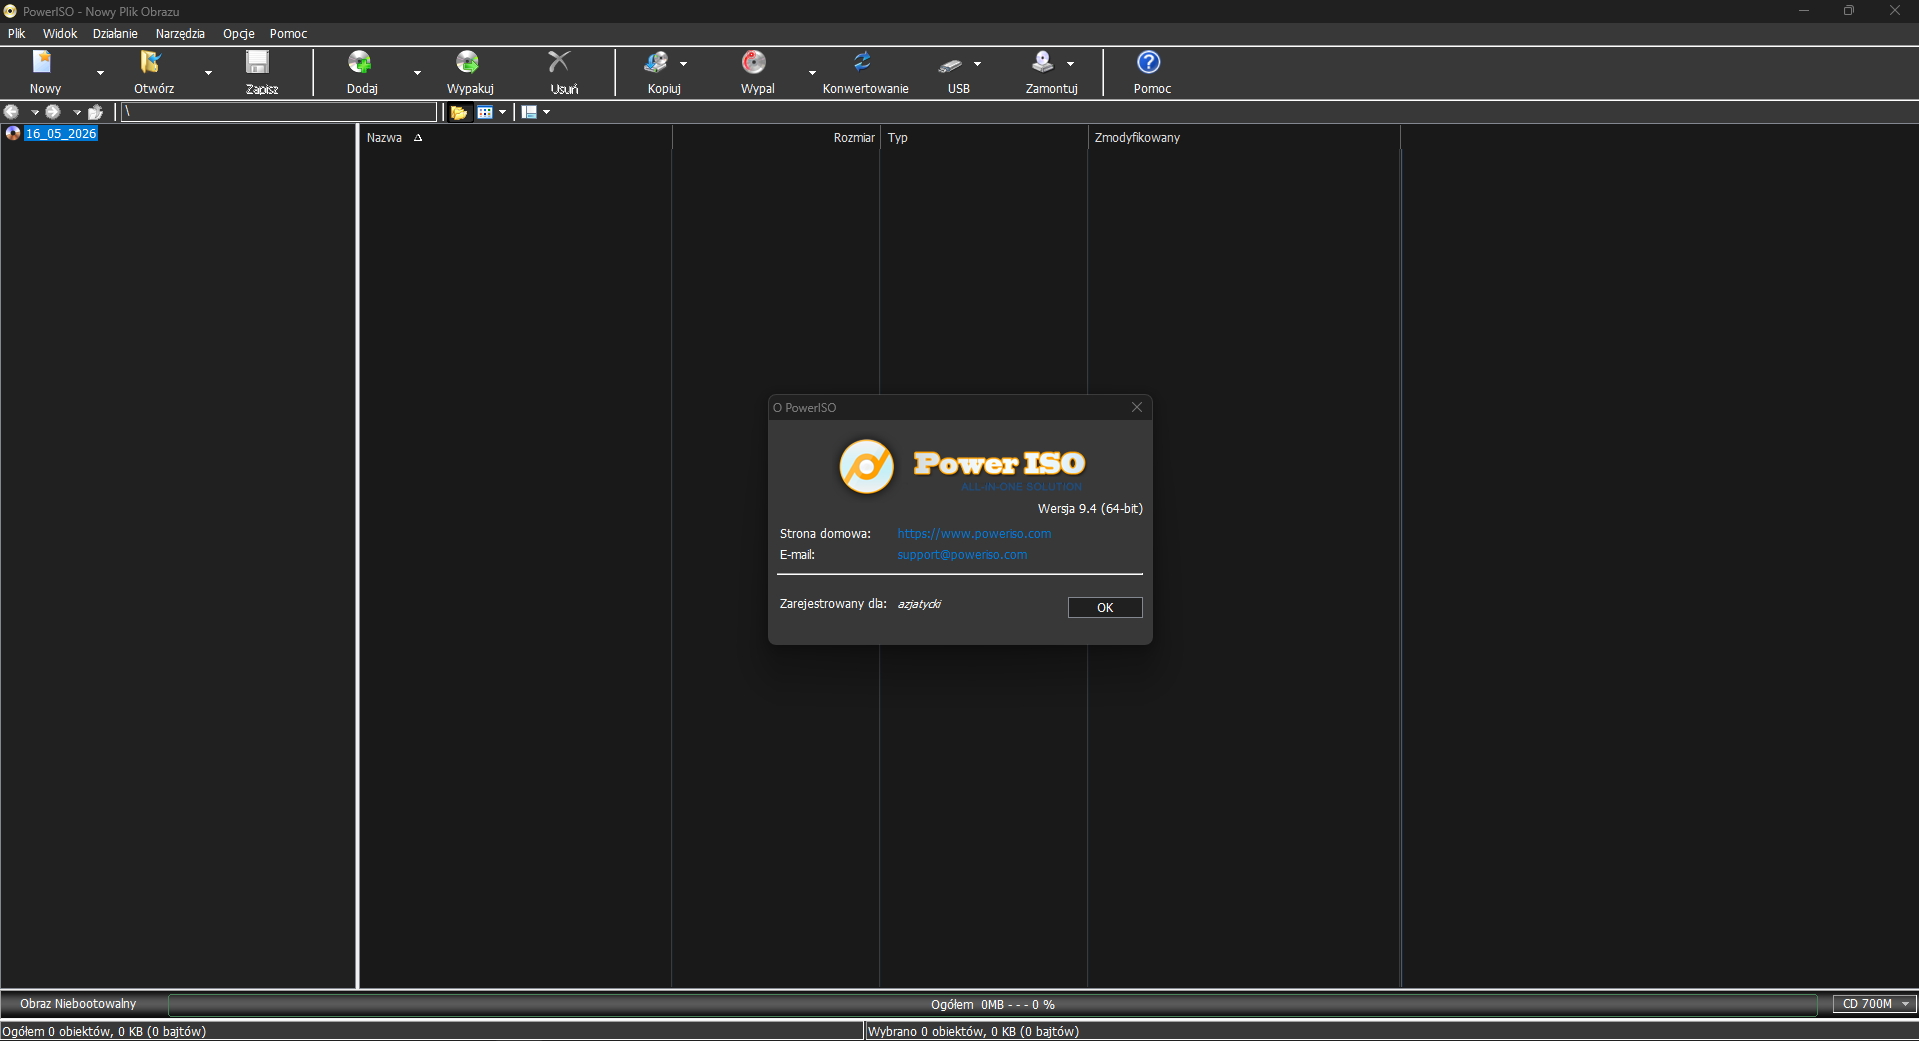Expand the Nowy dropdown arrow

pyautogui.click(x=100, y=73)
